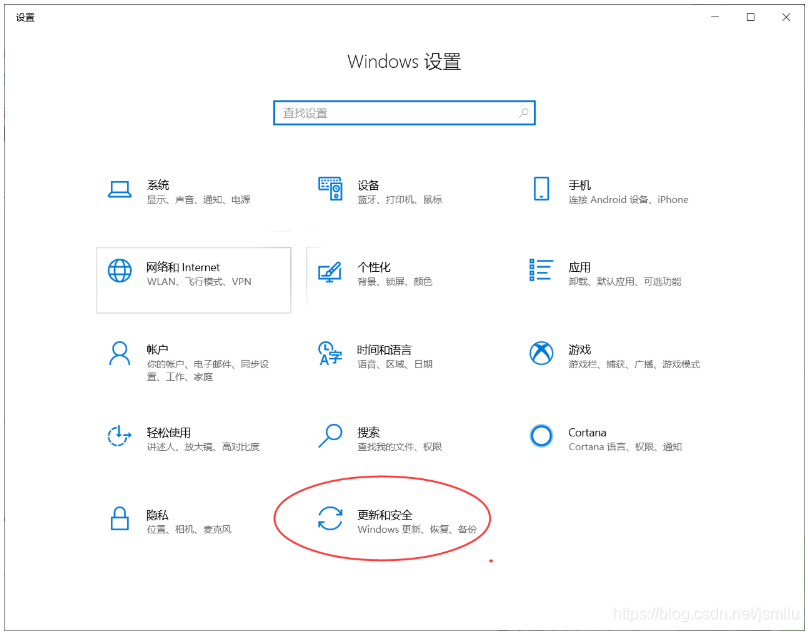Open the 个性化 paintbrush icon
Viewport: 808px width, 632px height.
click(330, 272)
